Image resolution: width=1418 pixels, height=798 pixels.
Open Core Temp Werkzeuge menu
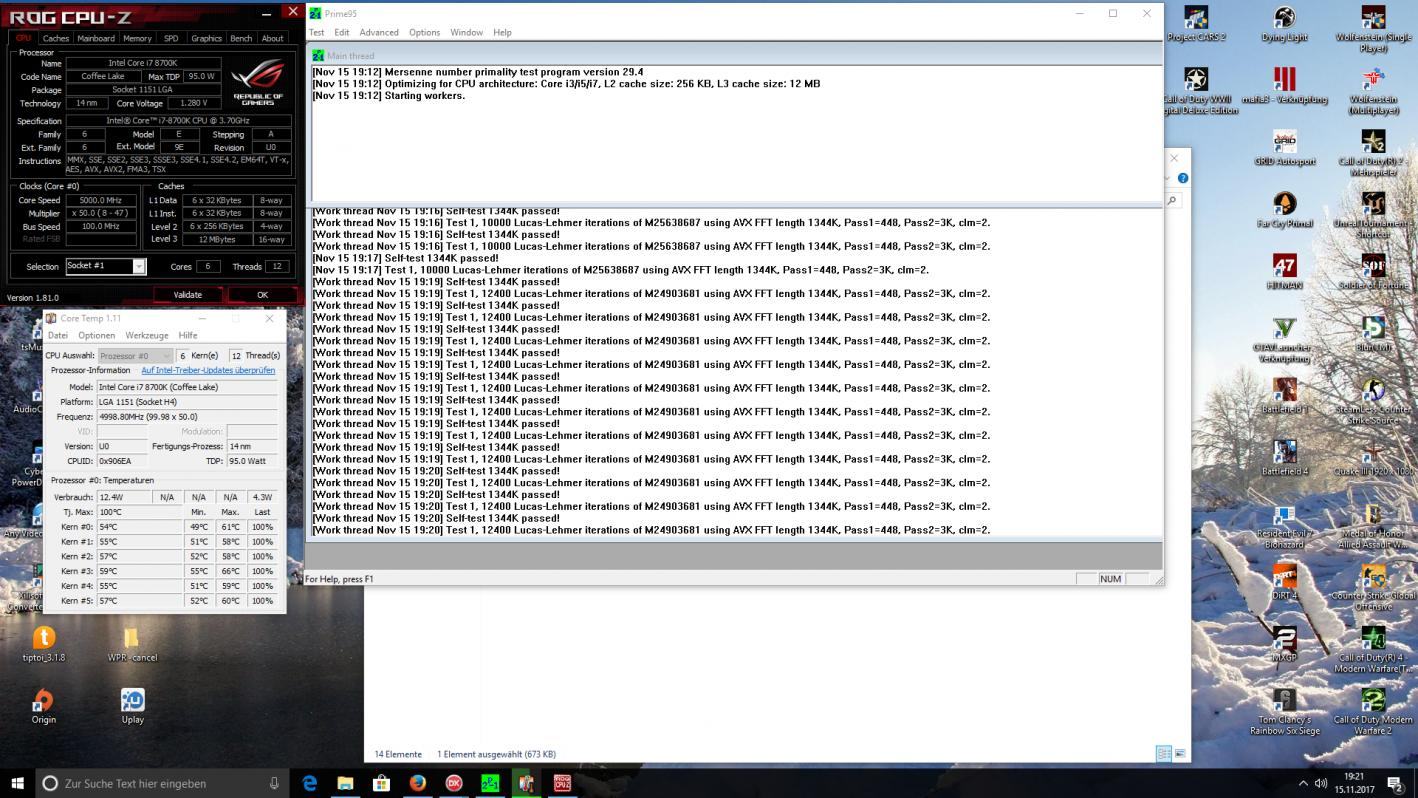click(147, 335)
